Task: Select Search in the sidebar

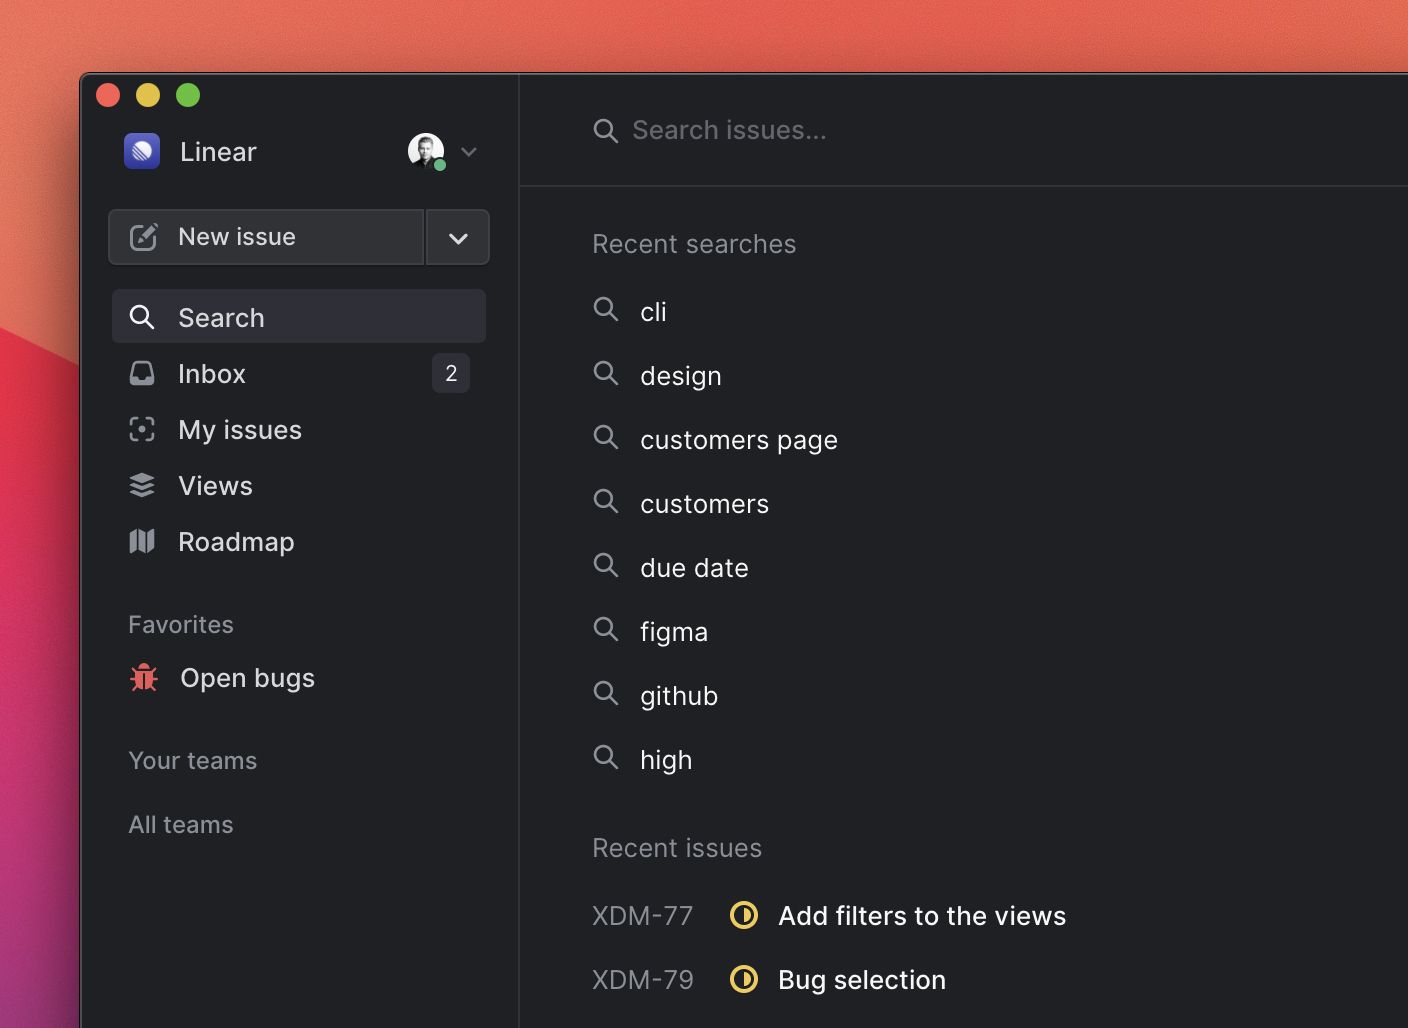Action: [x=298, y=317]
